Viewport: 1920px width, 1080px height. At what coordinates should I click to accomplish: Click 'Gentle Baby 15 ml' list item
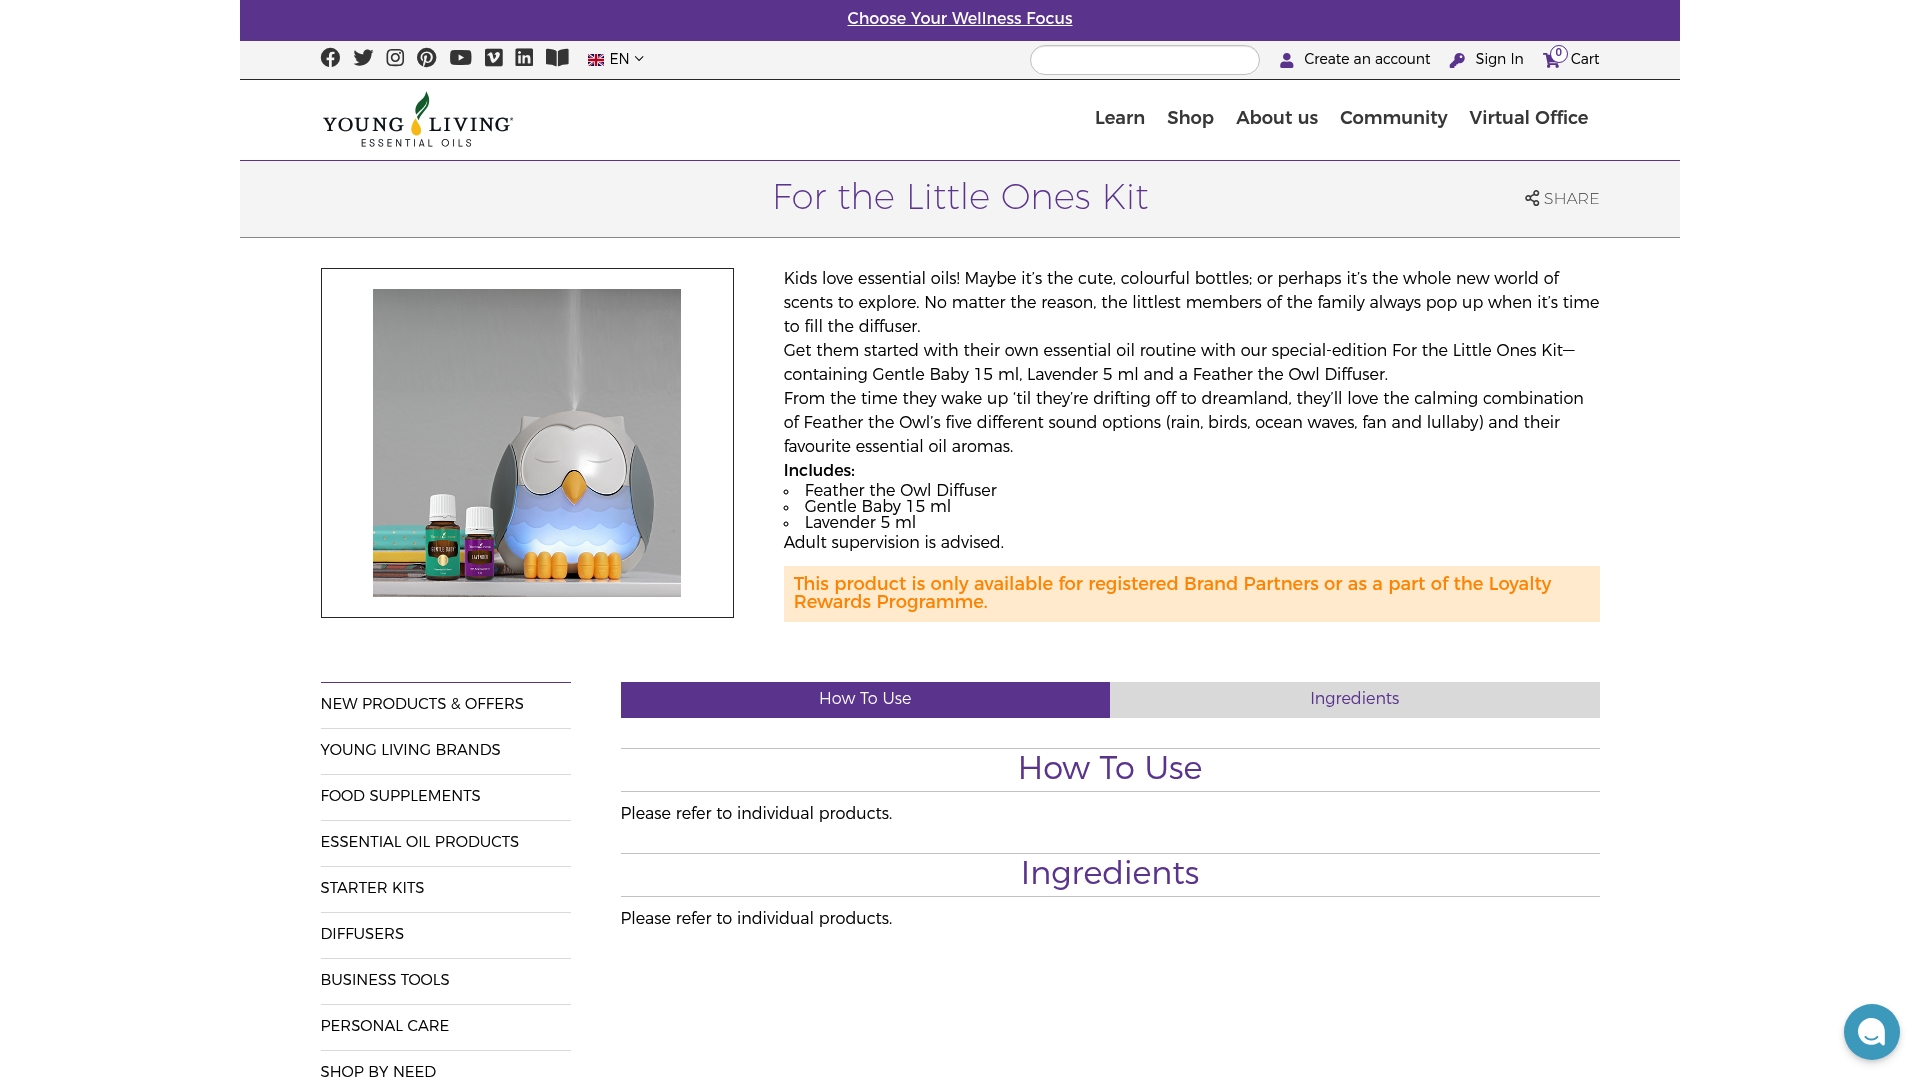coord(877,506)
